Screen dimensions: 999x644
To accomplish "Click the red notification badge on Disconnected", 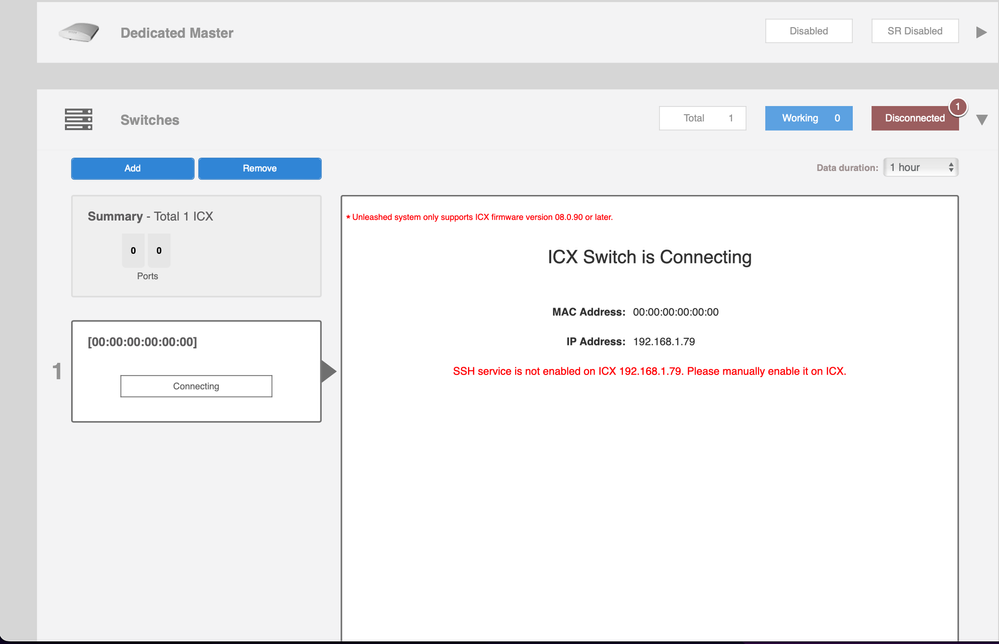I will click(957, 106).
